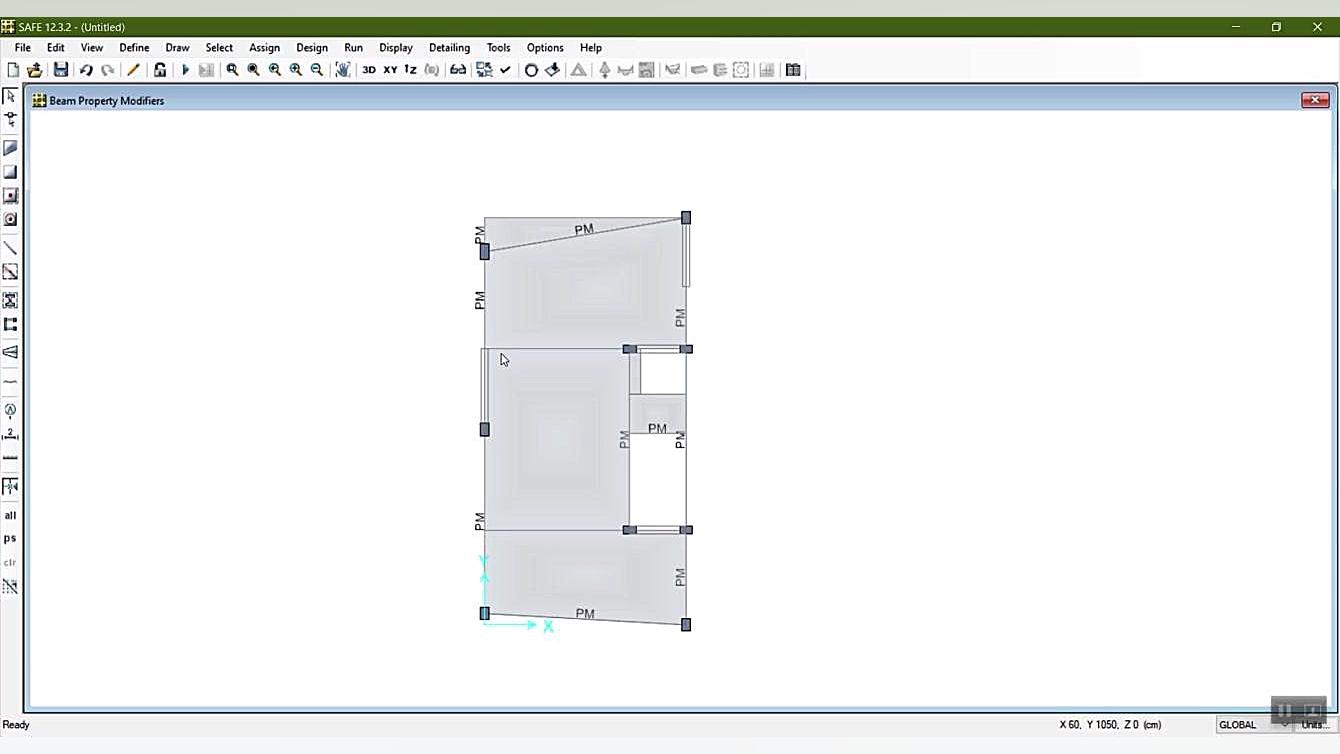Click the Draw Dimension Lines tool

pos(10,434)
